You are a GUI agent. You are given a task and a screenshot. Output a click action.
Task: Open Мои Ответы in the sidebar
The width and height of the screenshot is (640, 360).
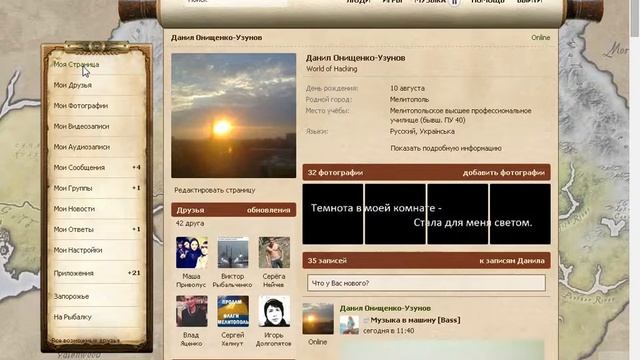click(73, 229)
